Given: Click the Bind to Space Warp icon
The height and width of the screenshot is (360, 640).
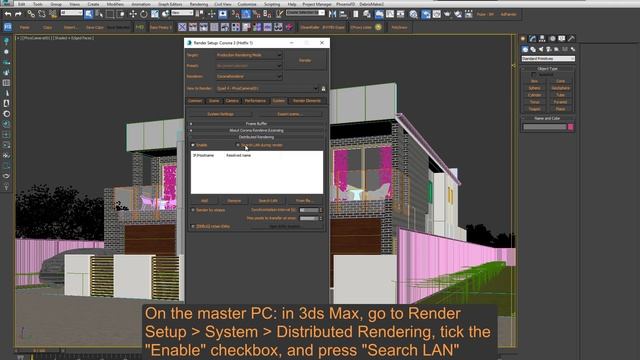Looking at the screenshot, I should pyautogui.click(x=53, y=14).
